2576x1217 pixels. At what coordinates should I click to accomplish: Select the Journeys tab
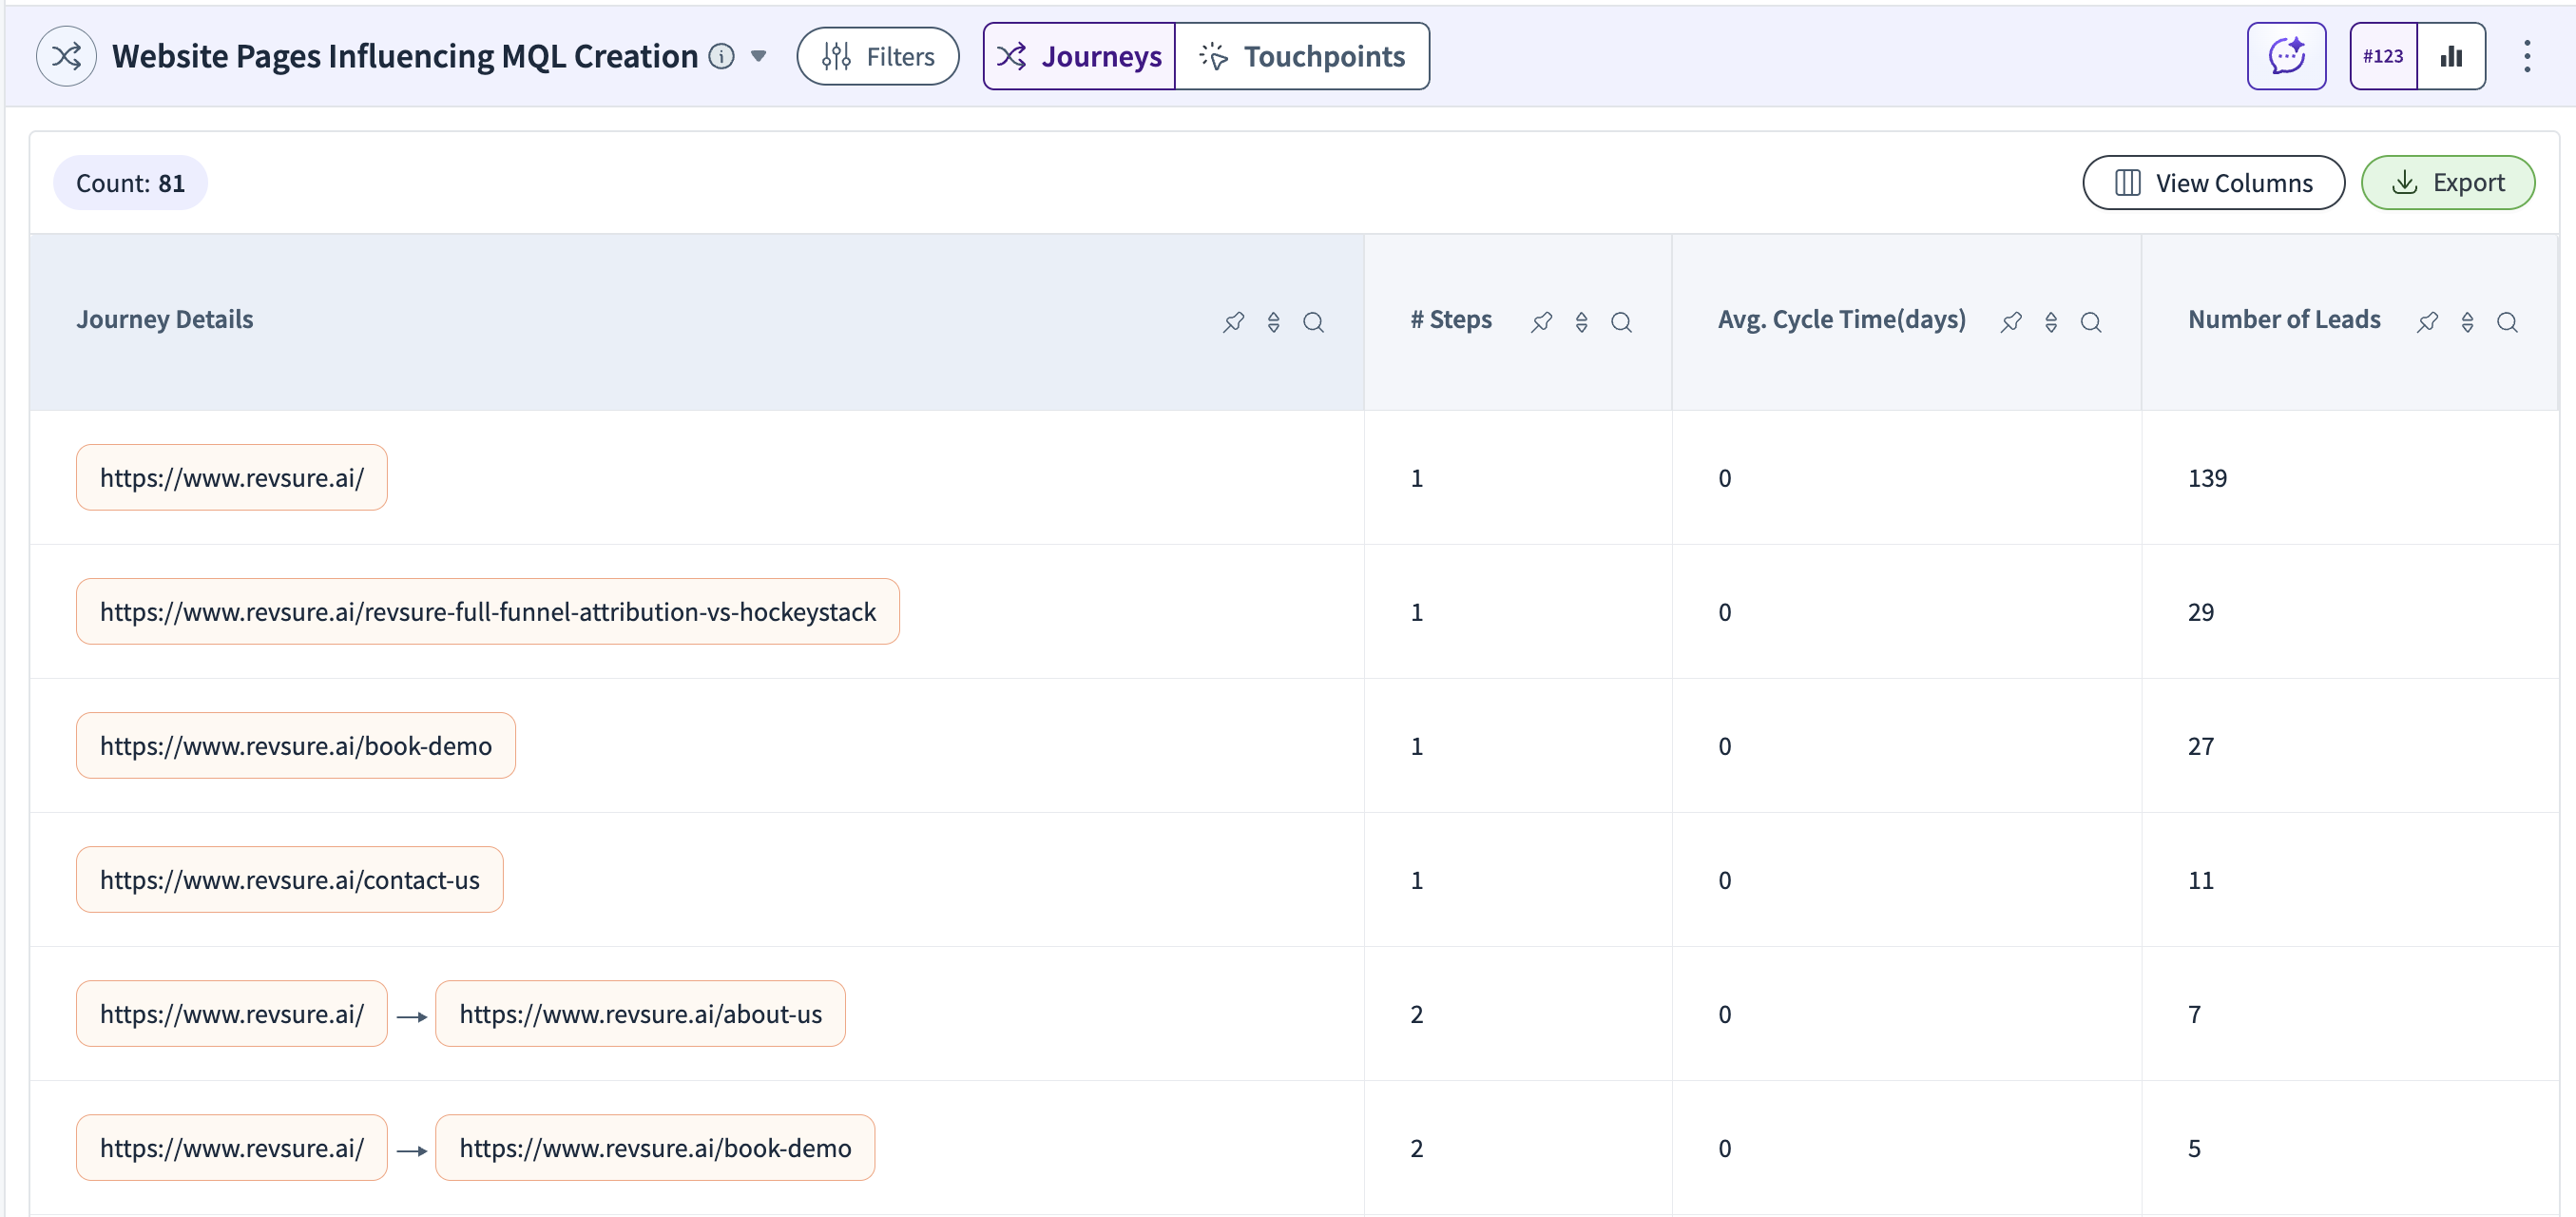pyautogui.click(x=1079, y=56)
